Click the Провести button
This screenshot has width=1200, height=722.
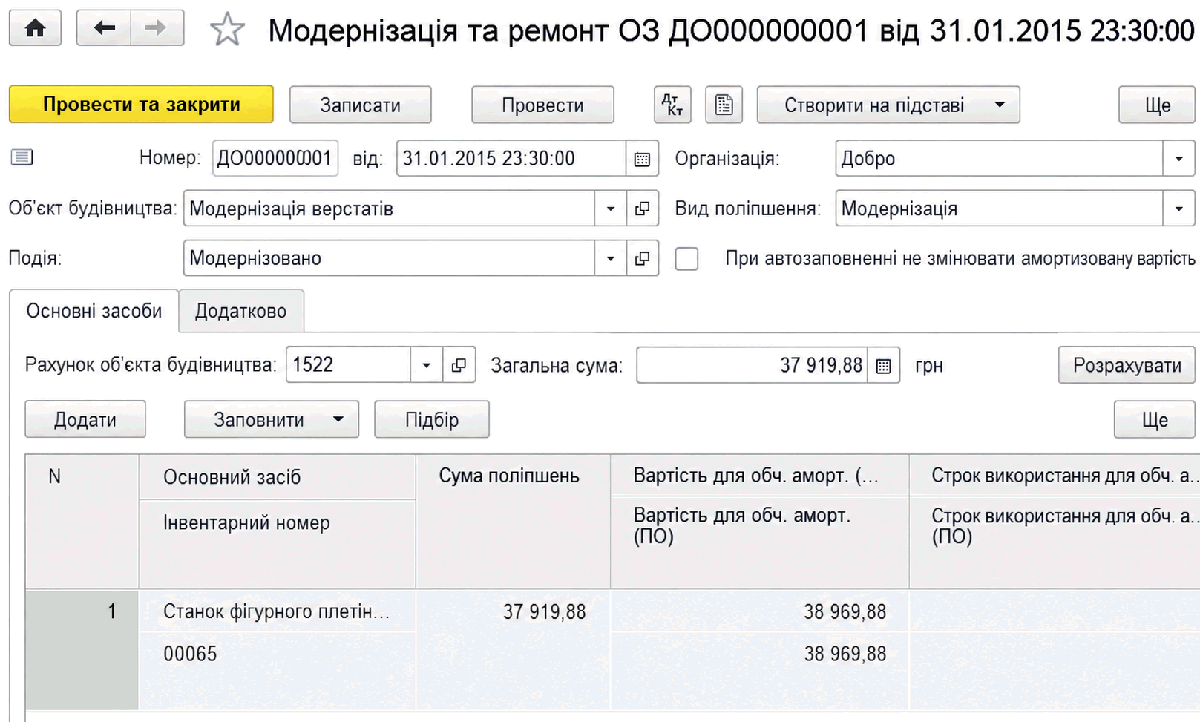coord(543,104)
